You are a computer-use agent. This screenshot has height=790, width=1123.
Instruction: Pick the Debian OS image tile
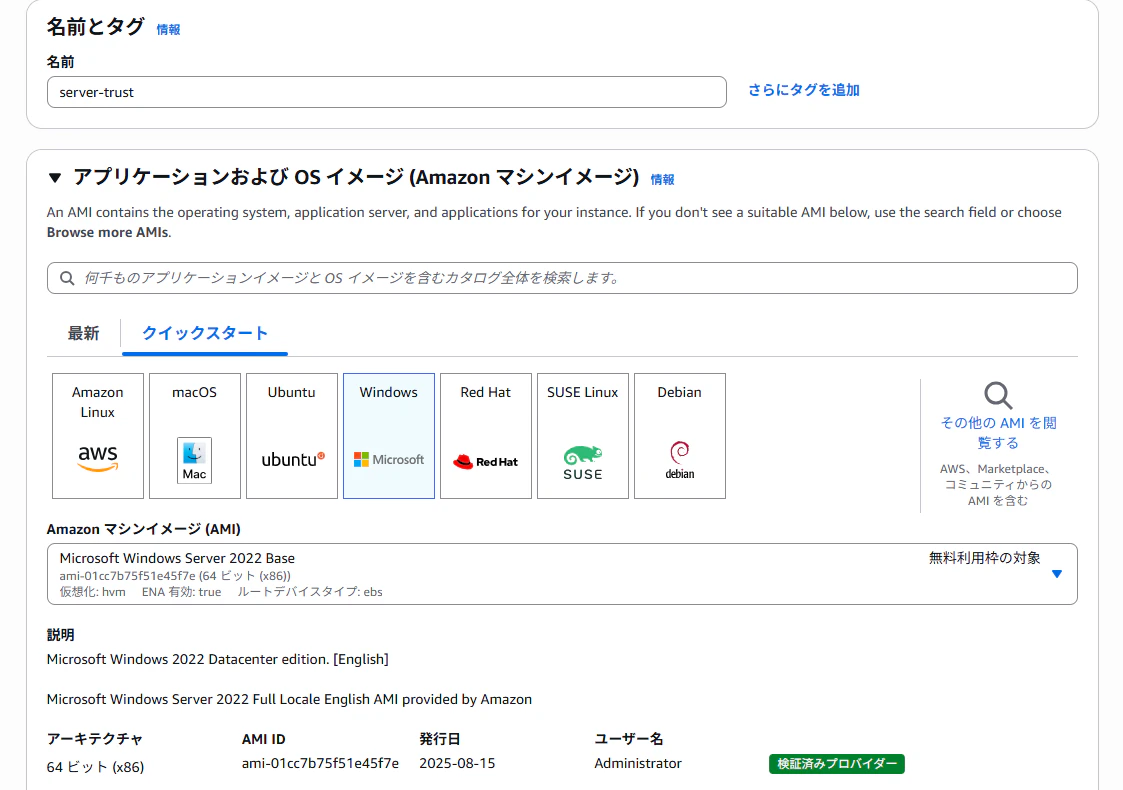[680, 435]
